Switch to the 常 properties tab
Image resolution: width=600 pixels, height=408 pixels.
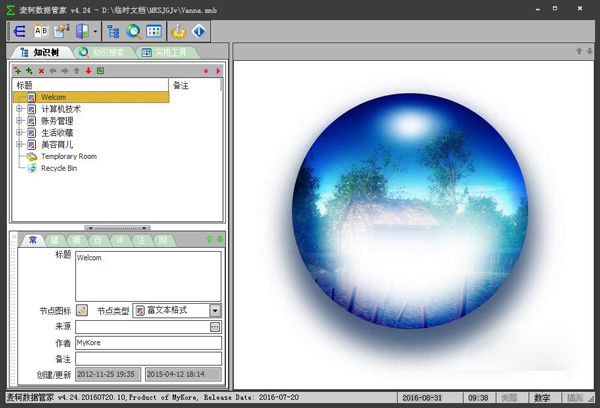click(33, 240)
